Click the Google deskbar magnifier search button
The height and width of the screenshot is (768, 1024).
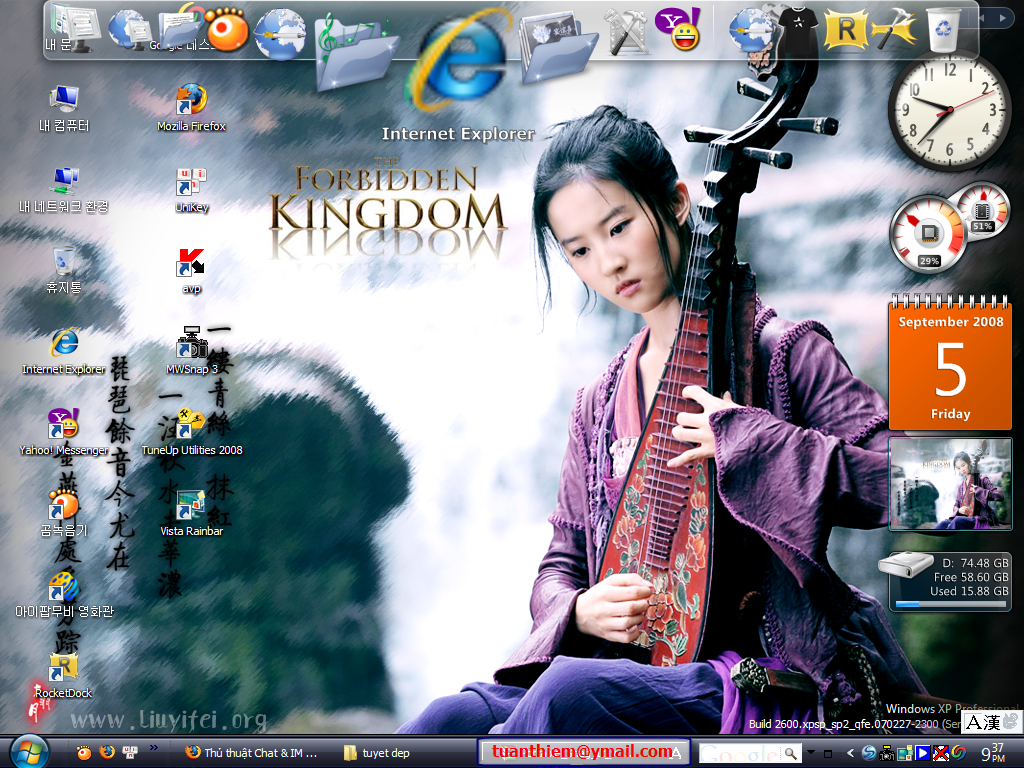792,754
